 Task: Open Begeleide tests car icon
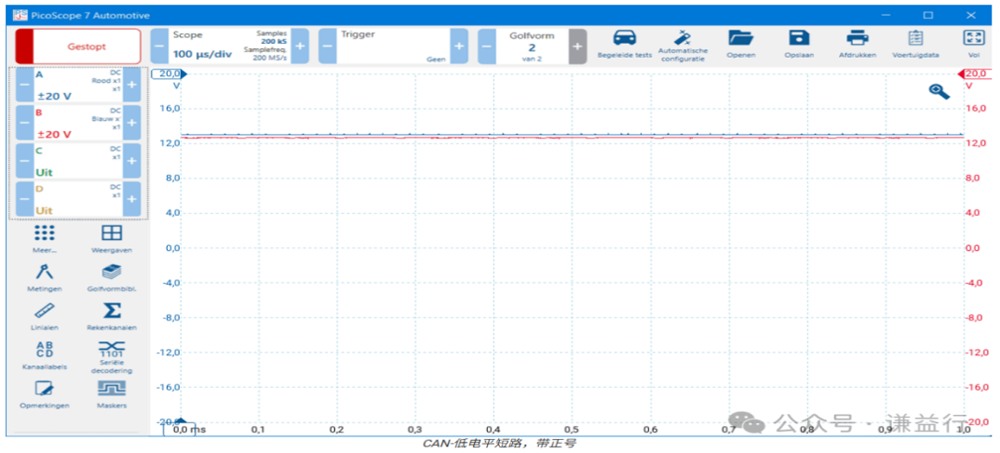point(623,38)
